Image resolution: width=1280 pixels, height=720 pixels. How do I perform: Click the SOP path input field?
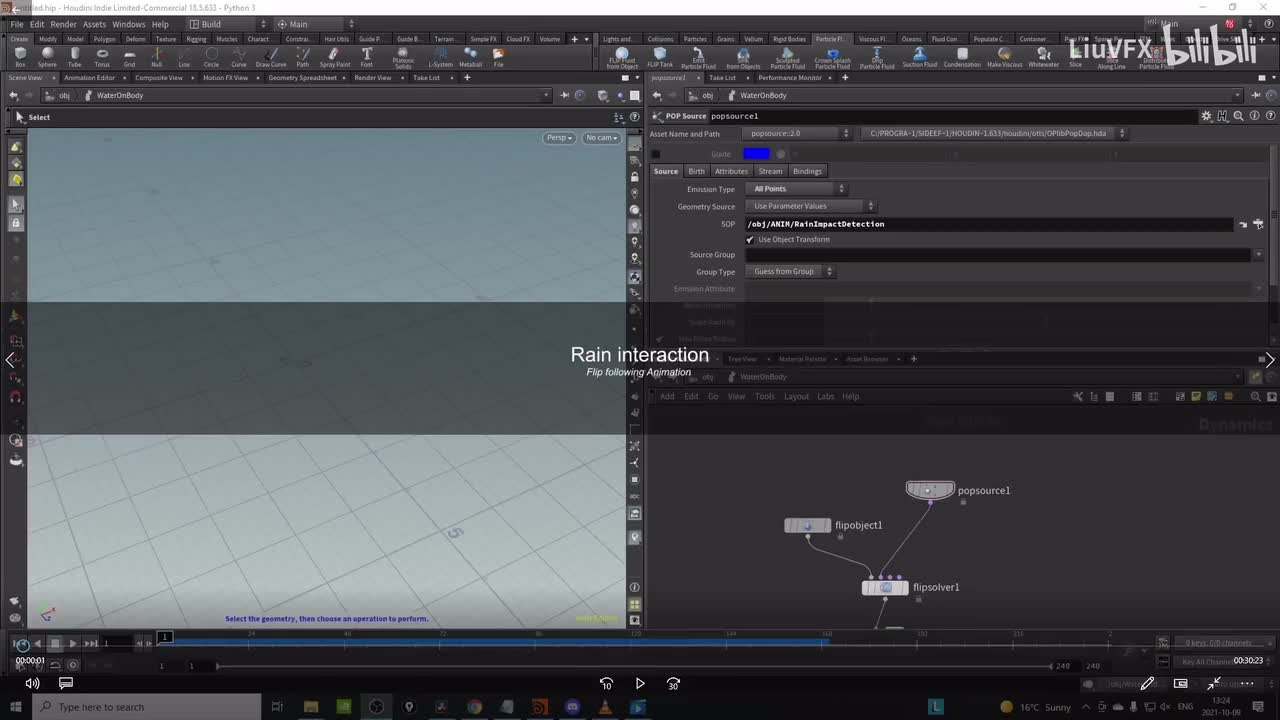[x=990, y=224]
